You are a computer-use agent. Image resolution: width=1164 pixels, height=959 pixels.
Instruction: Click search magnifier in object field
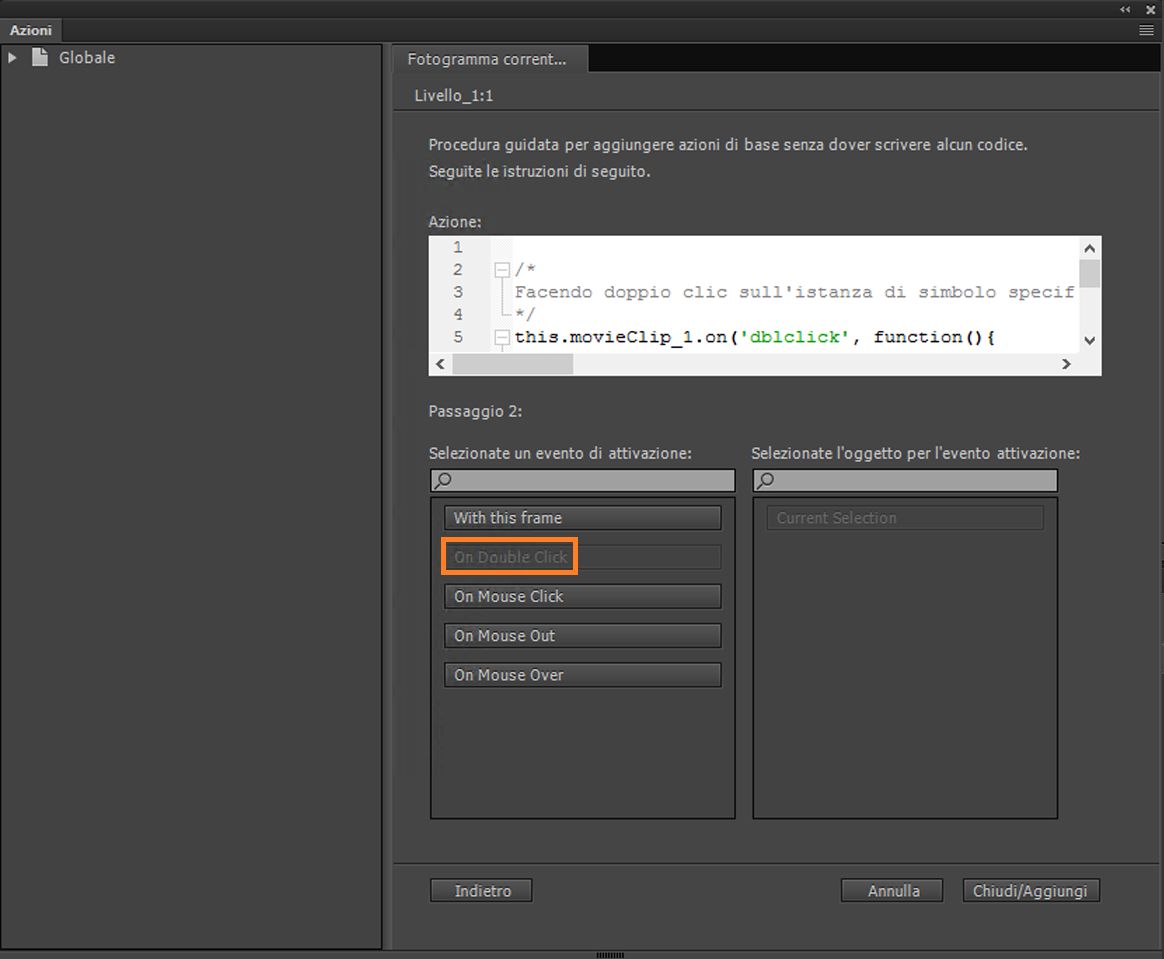tap(765, 480)
